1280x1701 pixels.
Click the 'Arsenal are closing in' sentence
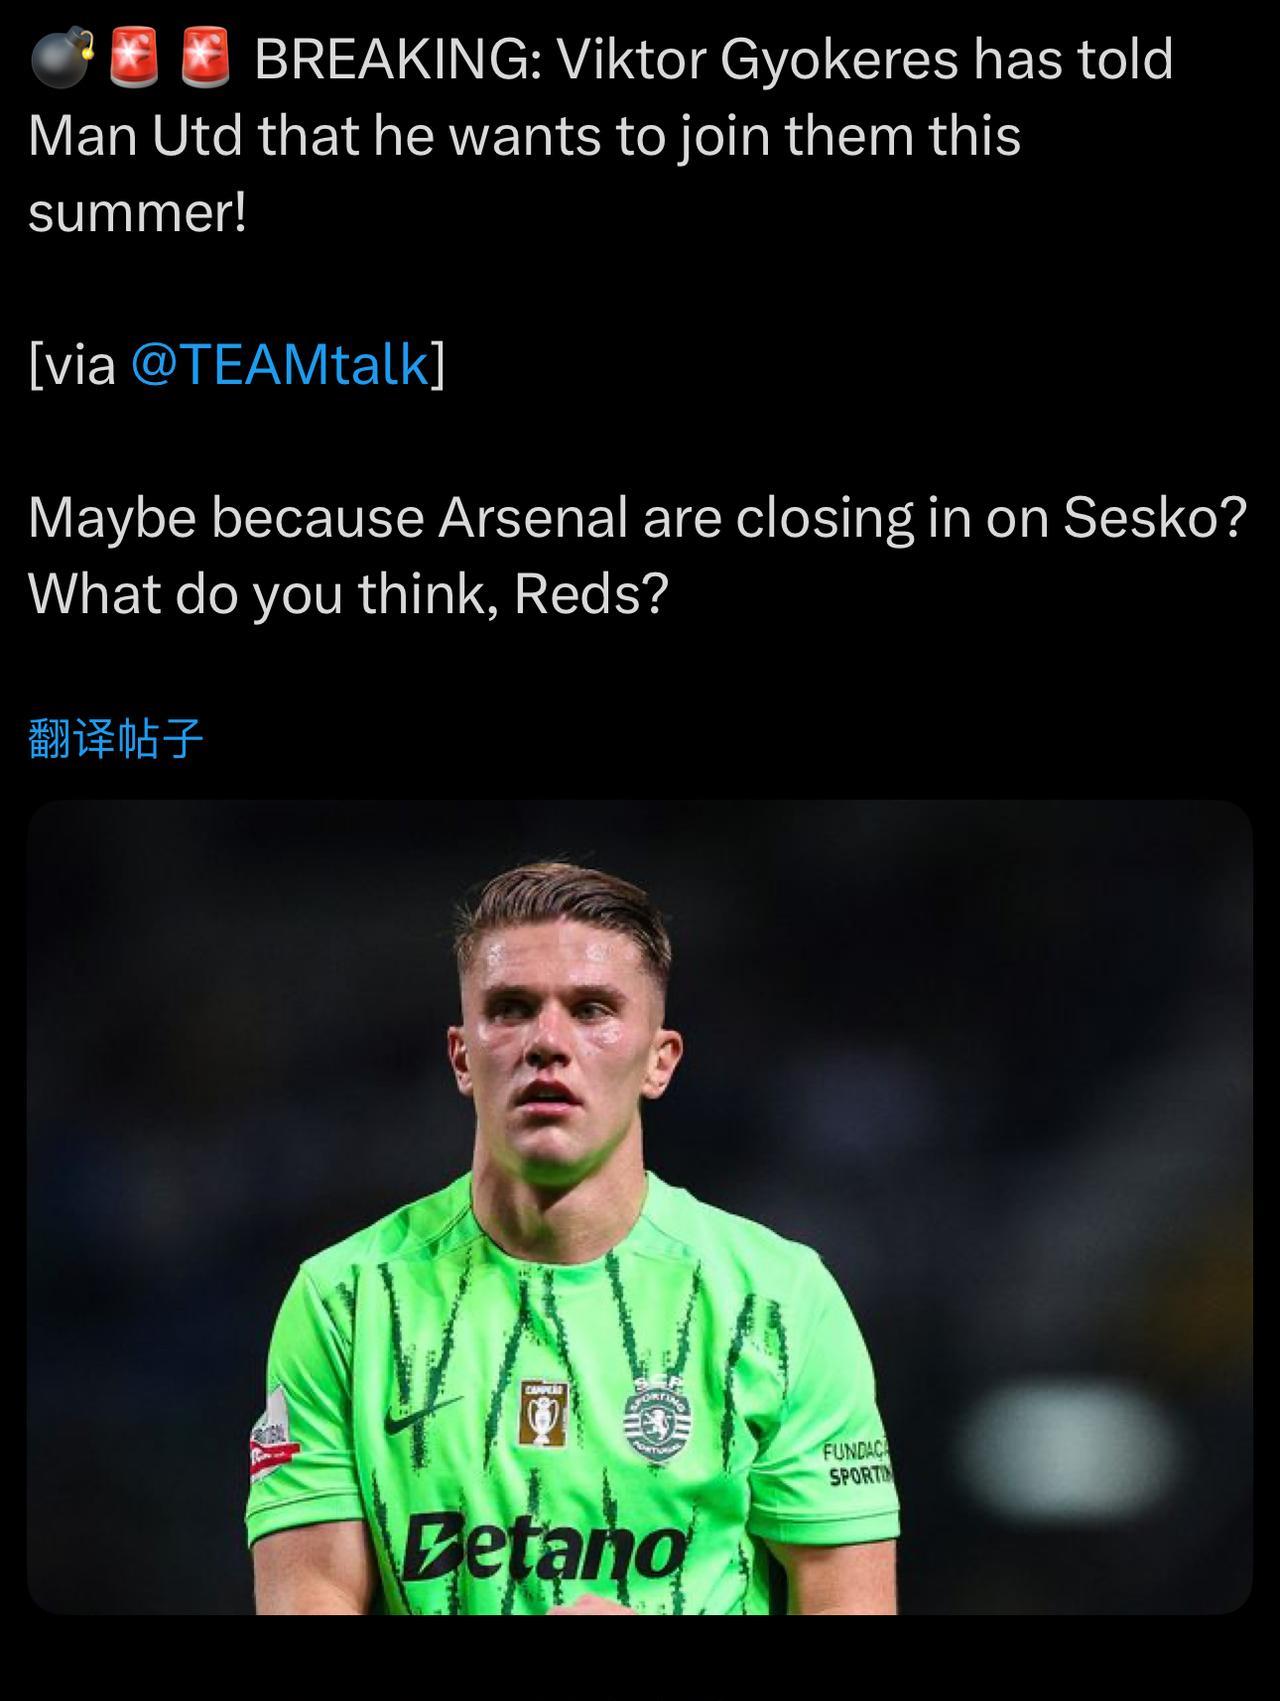coord(637,518)
